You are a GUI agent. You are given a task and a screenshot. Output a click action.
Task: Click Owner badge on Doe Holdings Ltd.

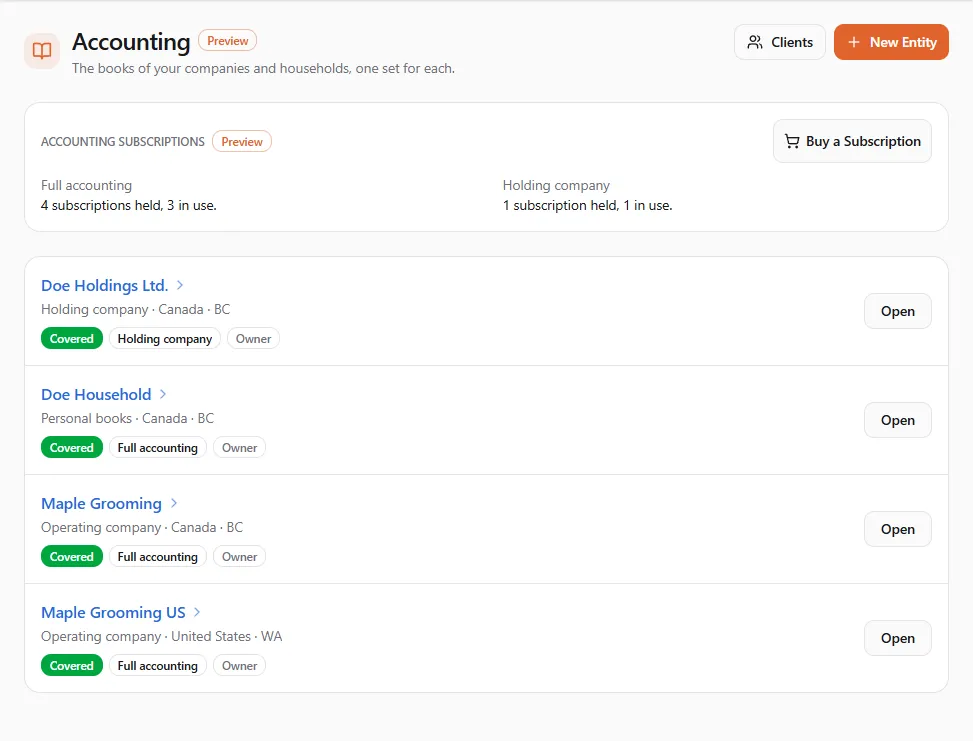click(x=253, y=339)
